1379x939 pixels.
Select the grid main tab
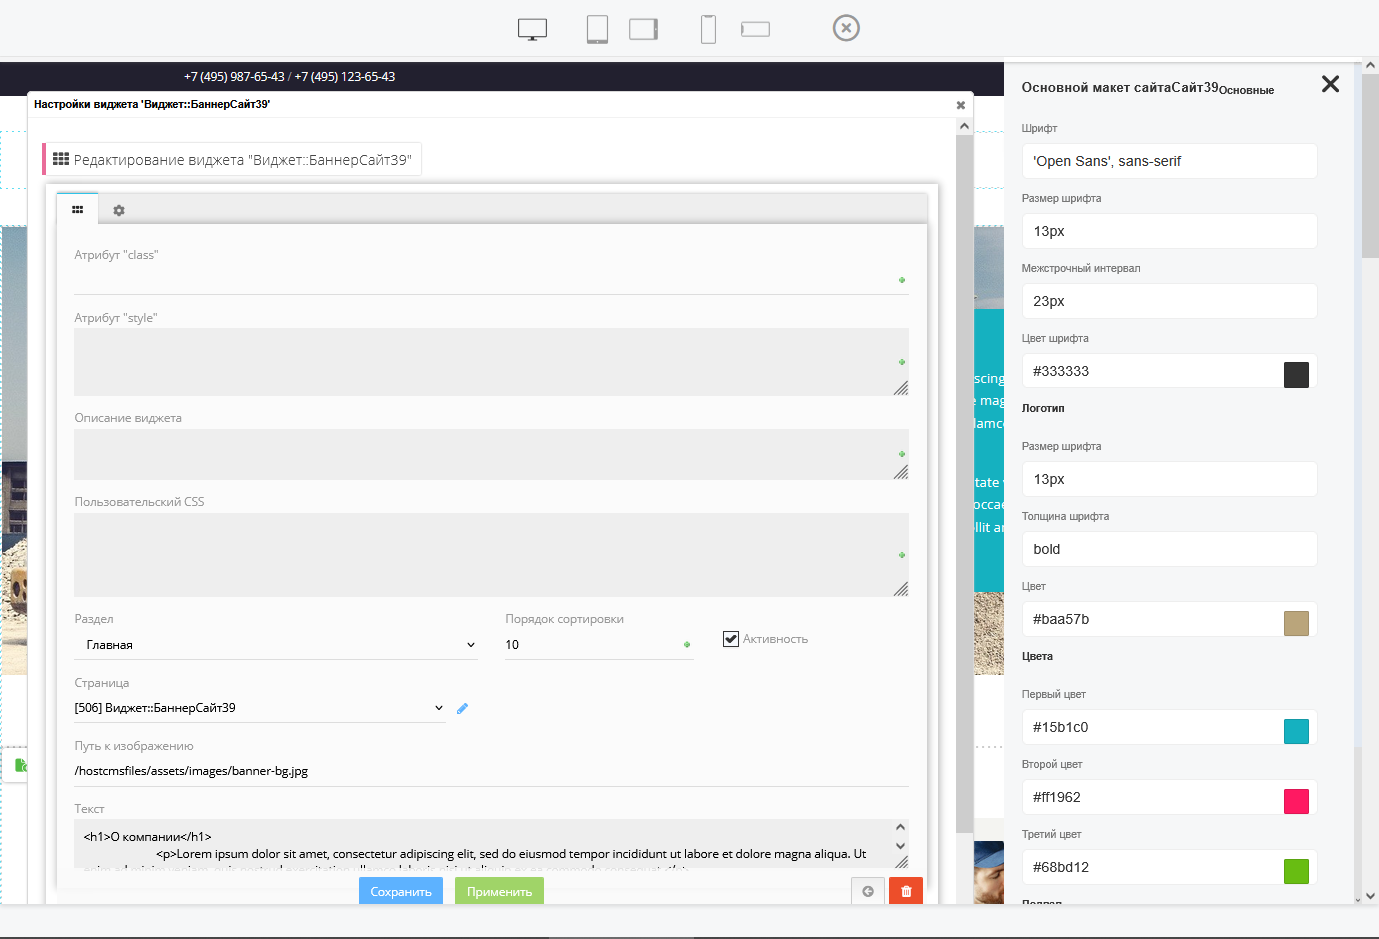77,210
